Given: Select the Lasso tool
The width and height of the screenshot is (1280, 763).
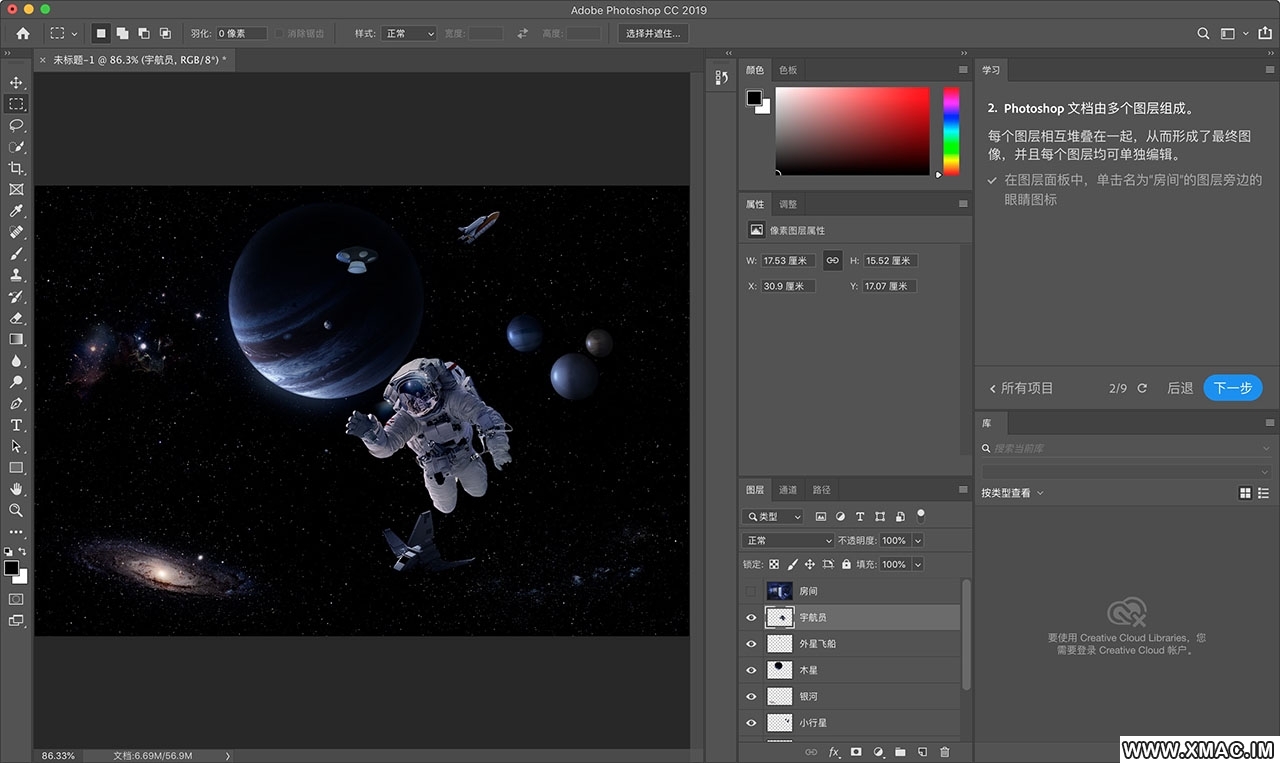Looking at the screenshot, I should [x=16, y=125].
